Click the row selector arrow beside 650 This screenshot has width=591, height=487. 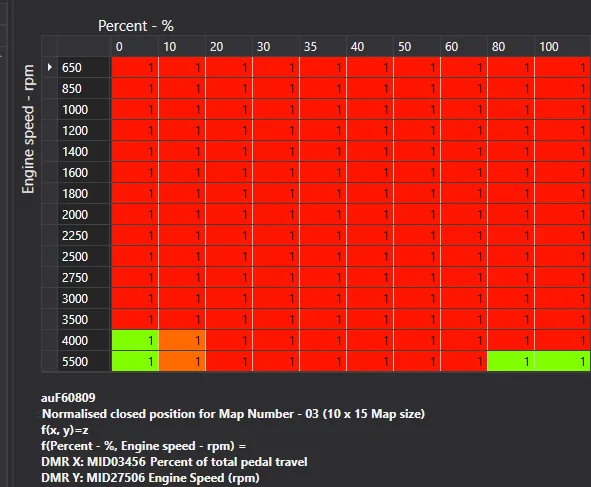click(49, 67)
